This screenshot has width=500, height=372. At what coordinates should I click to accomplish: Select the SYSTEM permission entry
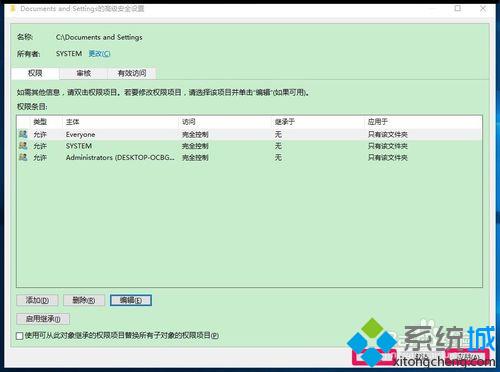[x=249, y=146]
